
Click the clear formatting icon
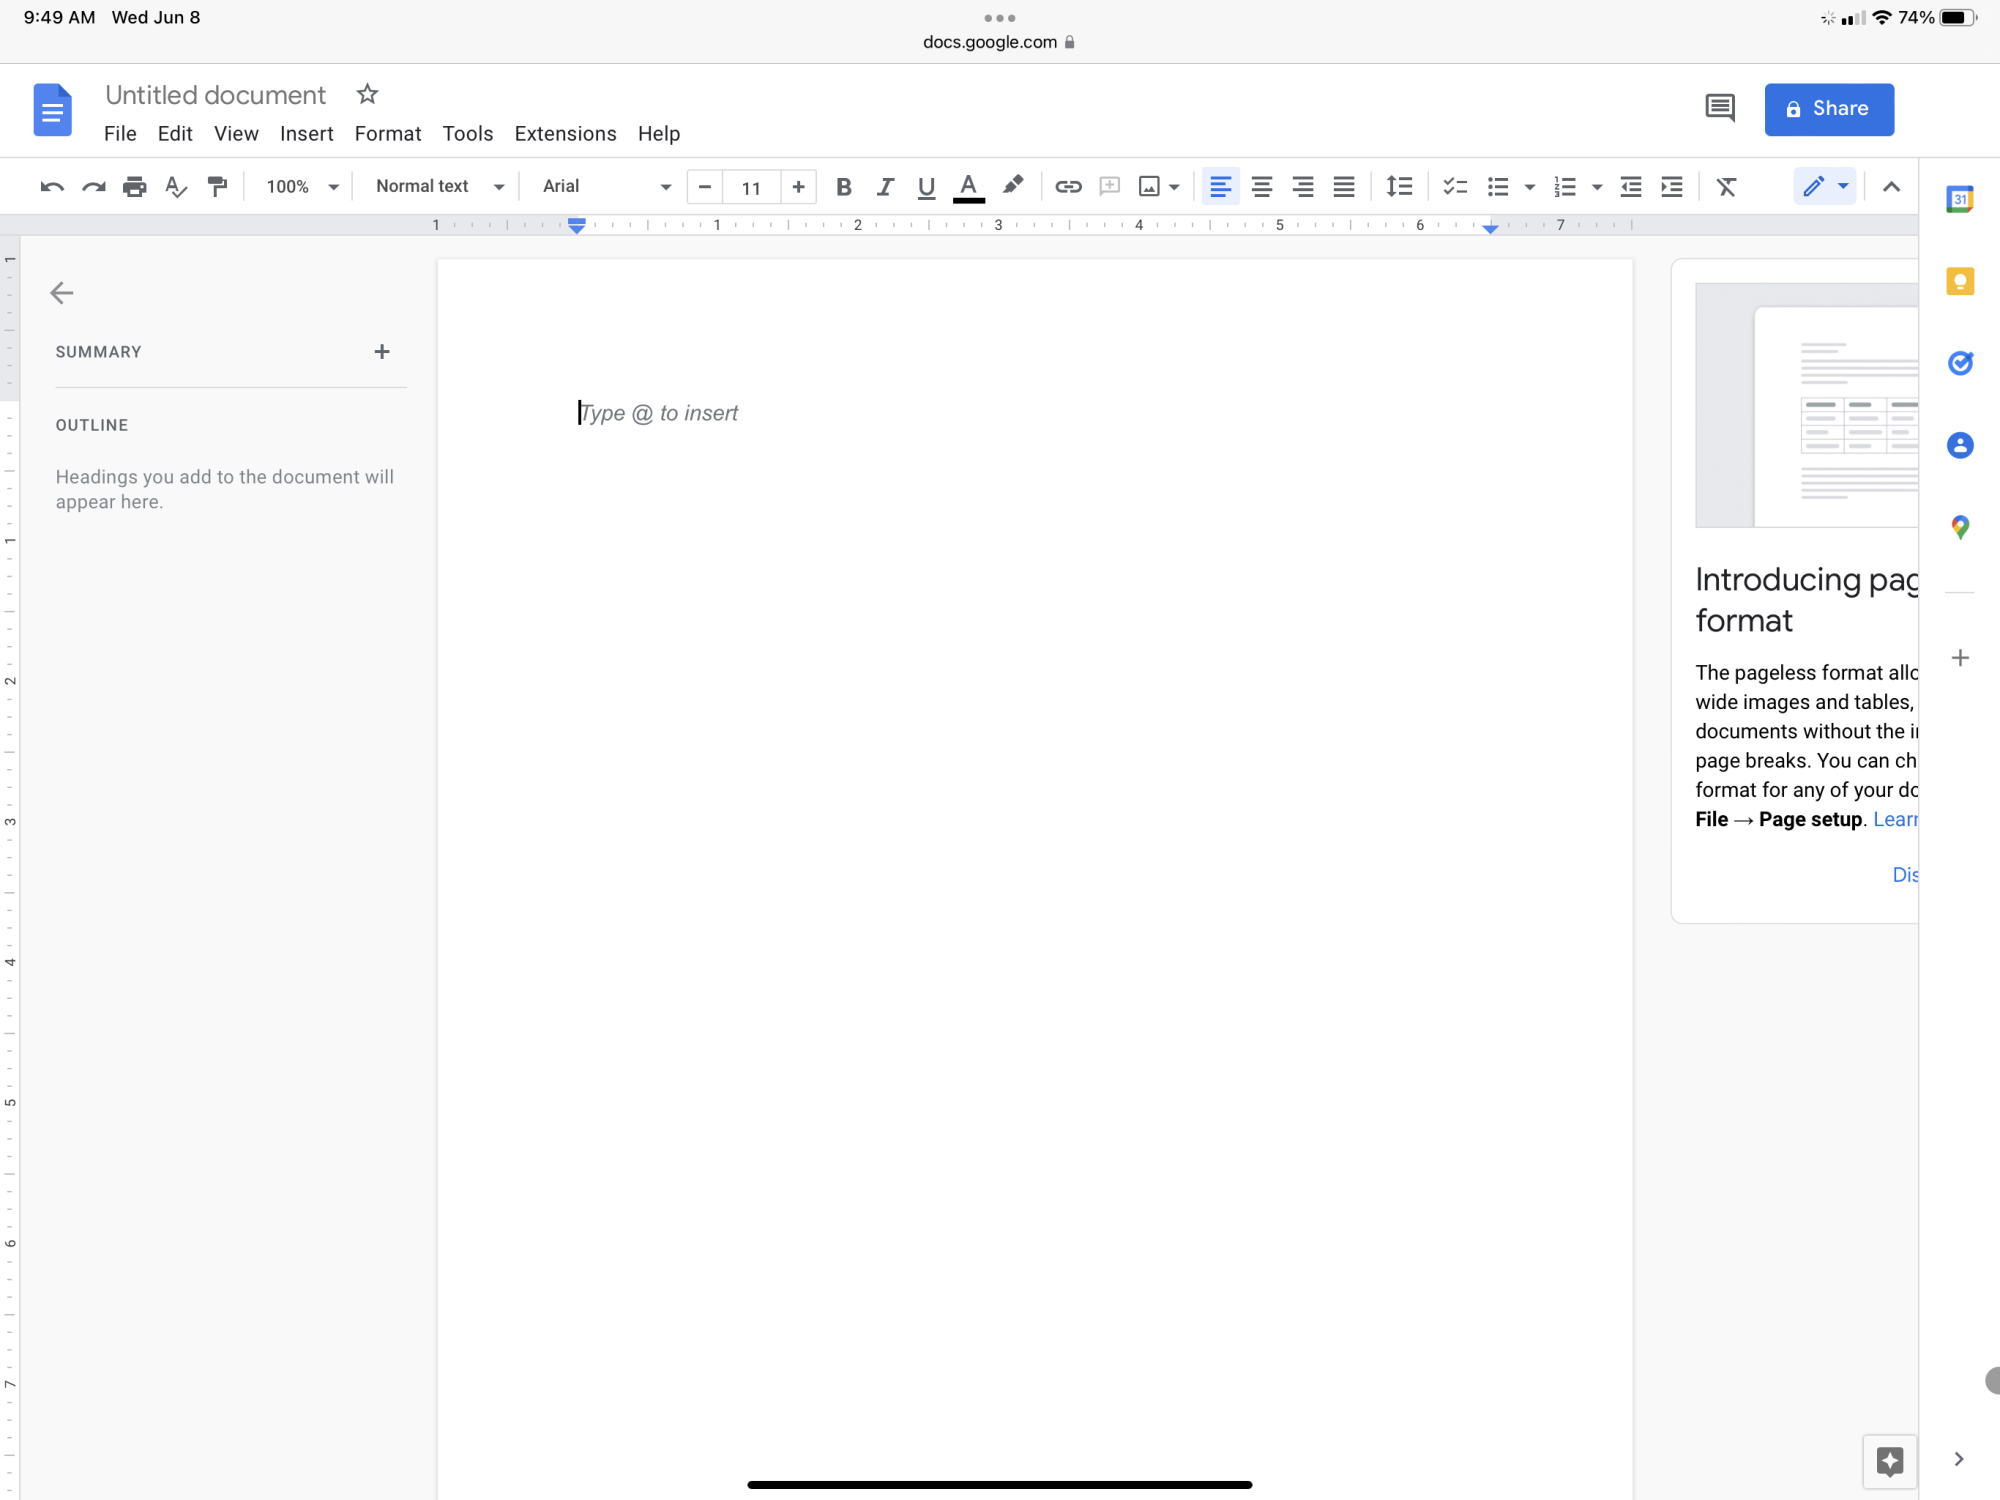pyautogui.click(x=1727, y=186)
